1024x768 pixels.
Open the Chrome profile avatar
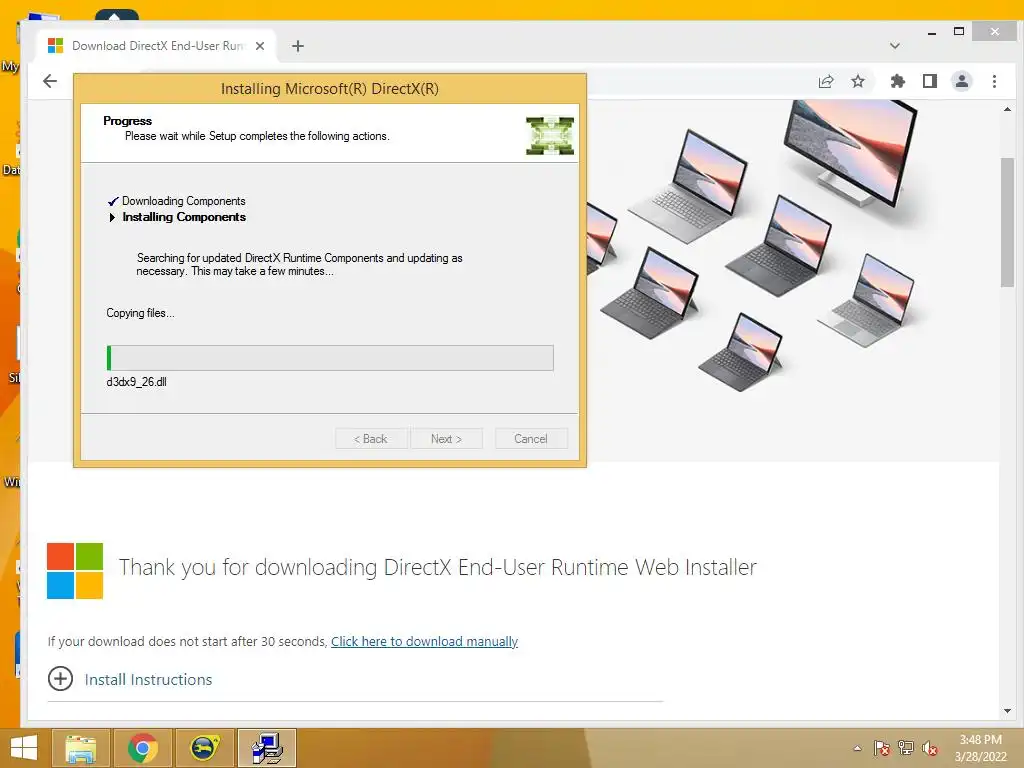point(961,81)
